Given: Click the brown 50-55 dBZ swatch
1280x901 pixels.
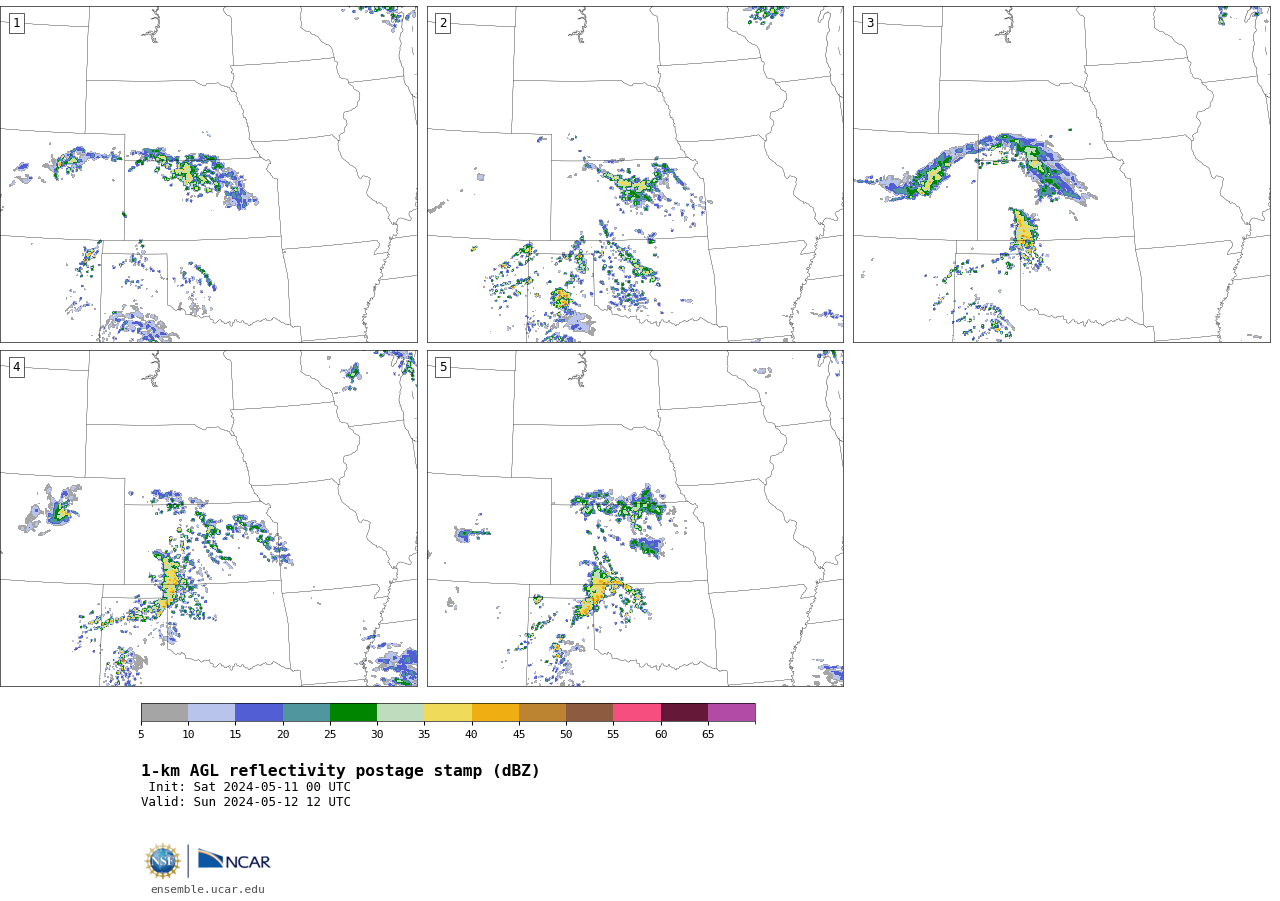Looking at the screenshot, I should (590, 713).
